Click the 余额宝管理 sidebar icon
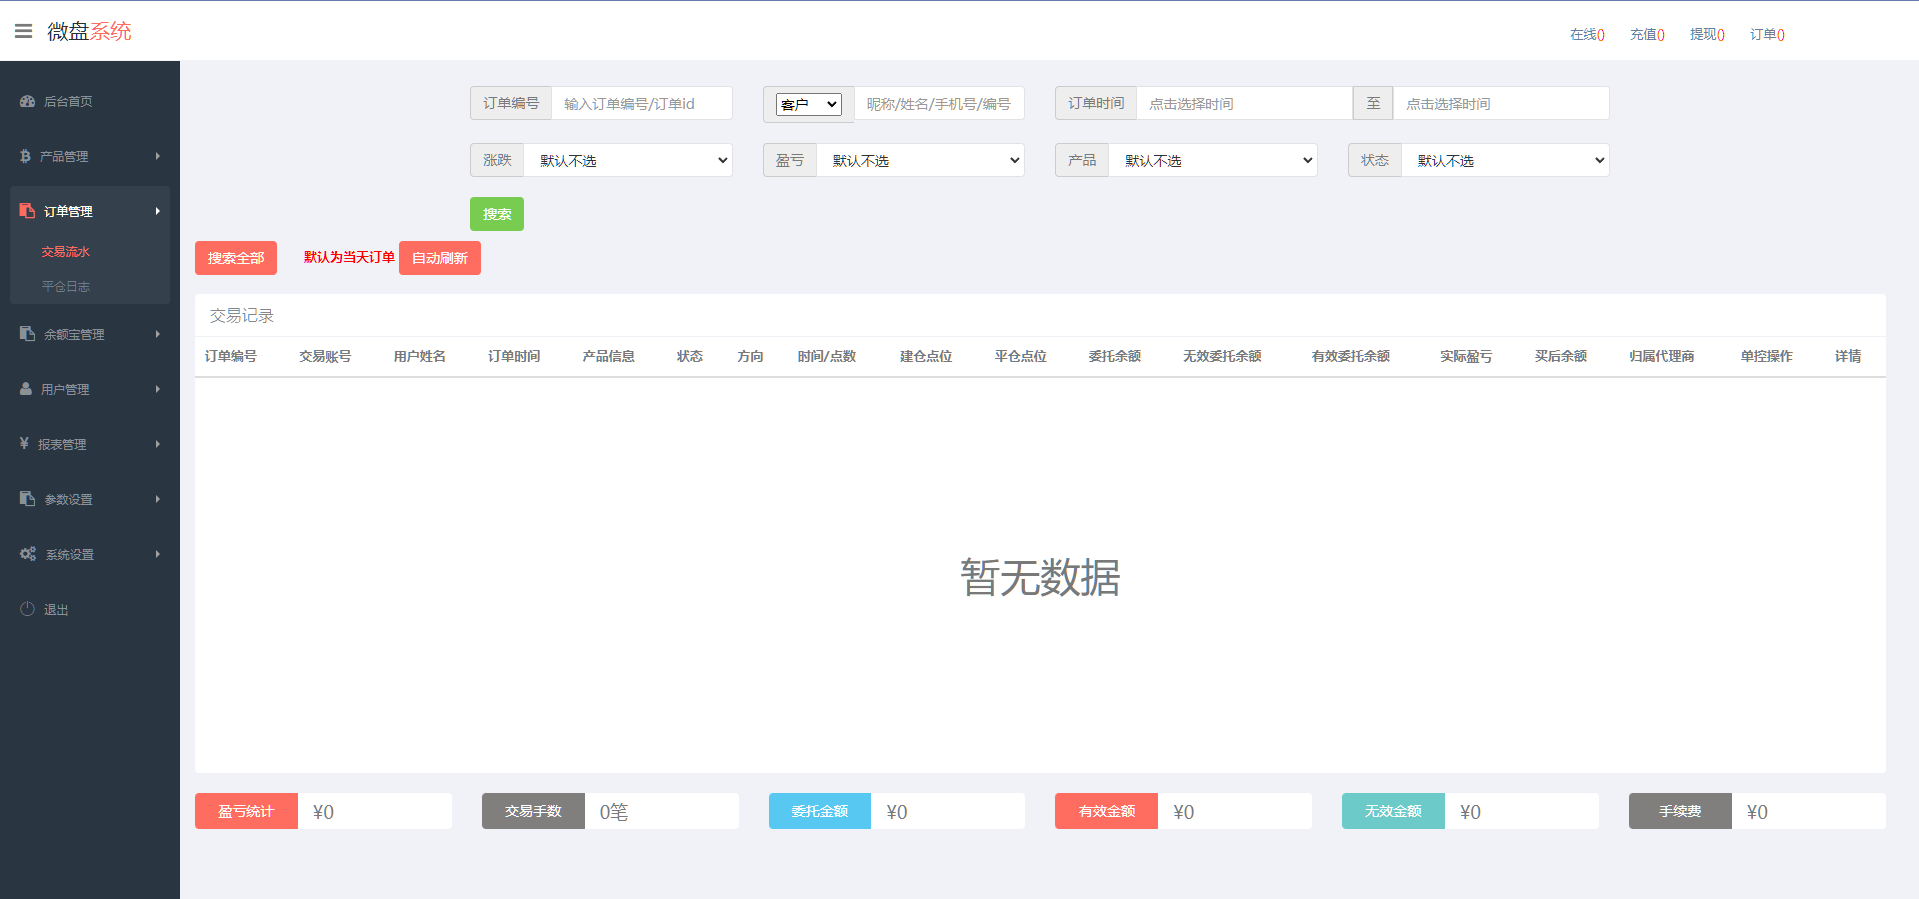This screenshot has width=1919, height=899. 27,334
